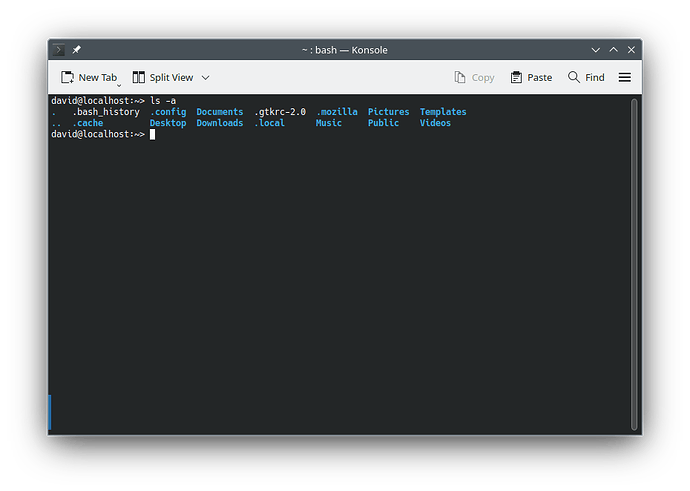Click the Copy toolbar icon
This screenshot has height=491, width=690.
coord(474,78)
